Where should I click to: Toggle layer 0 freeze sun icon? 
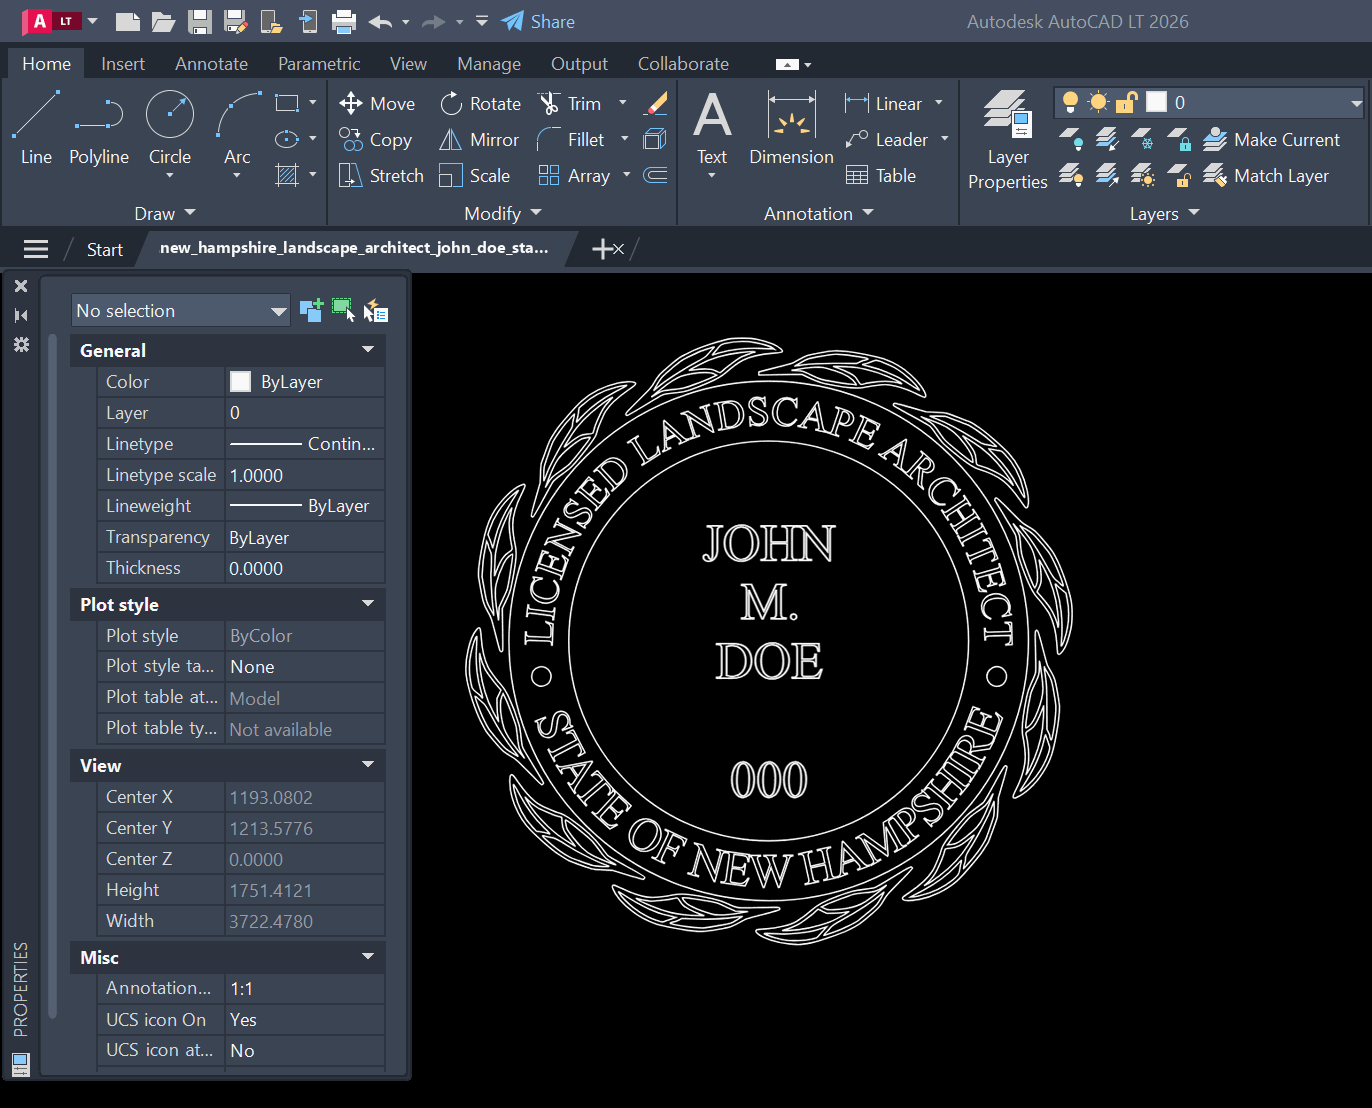point(1099,102)
